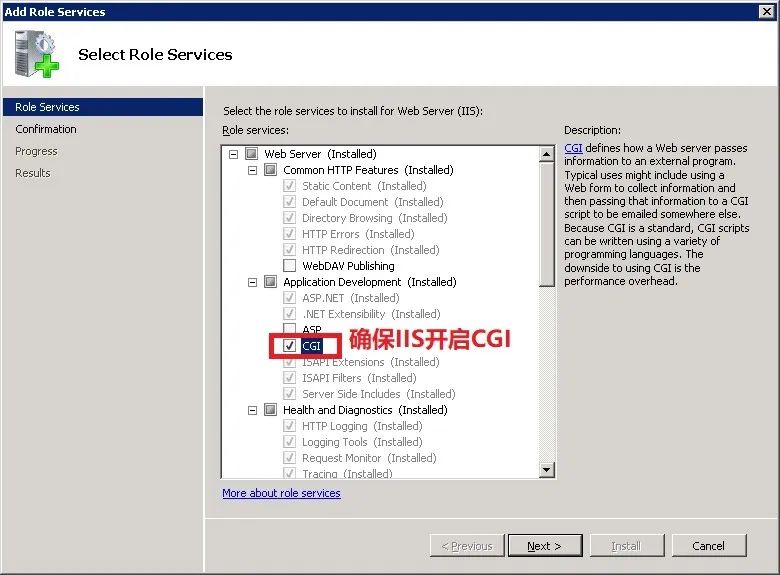
Task: Click the Server Side Includes checkbox
Action: [290, 394]
